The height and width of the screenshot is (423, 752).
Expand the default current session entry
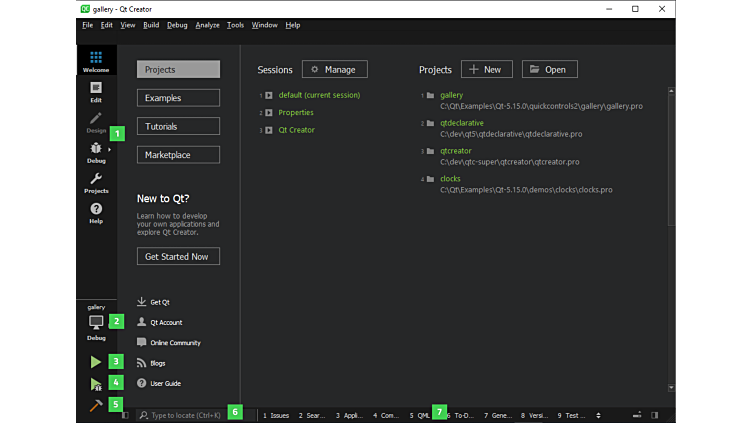269,95
